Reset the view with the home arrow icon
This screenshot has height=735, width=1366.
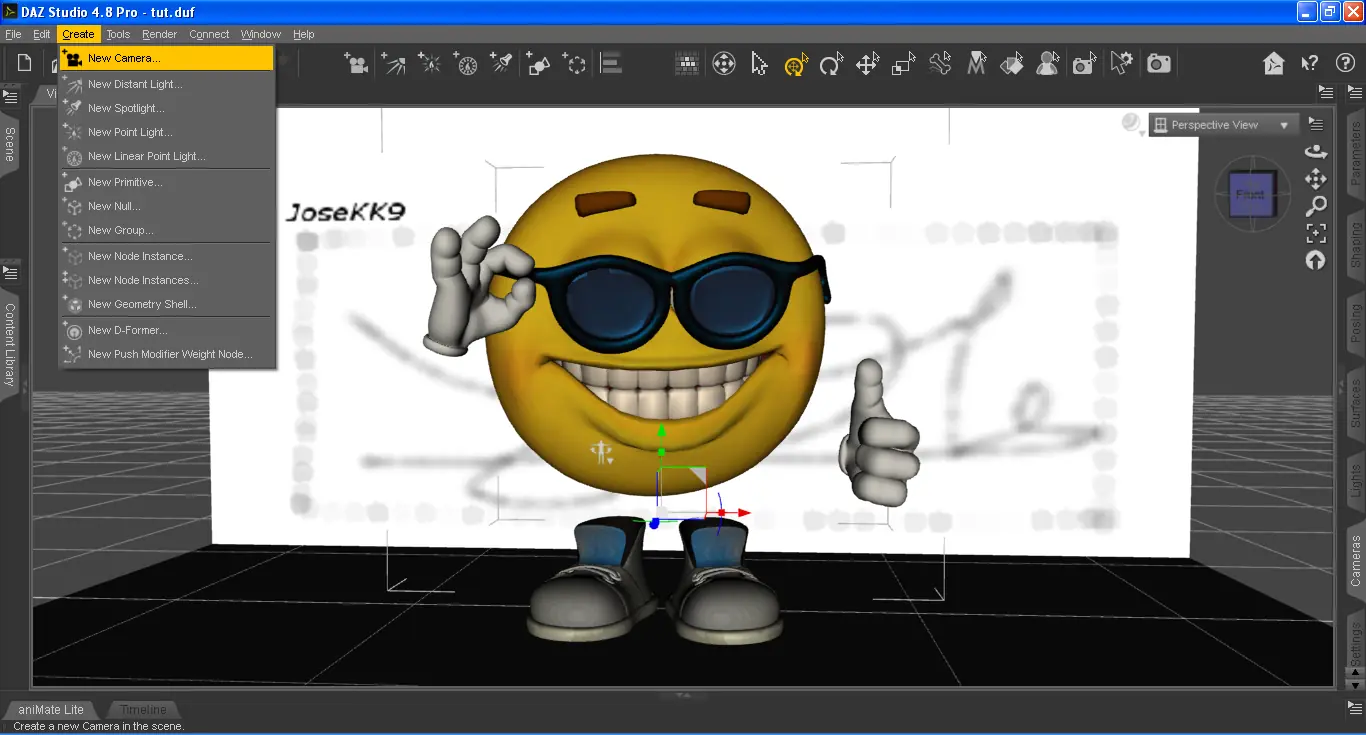pos(1316,260)
